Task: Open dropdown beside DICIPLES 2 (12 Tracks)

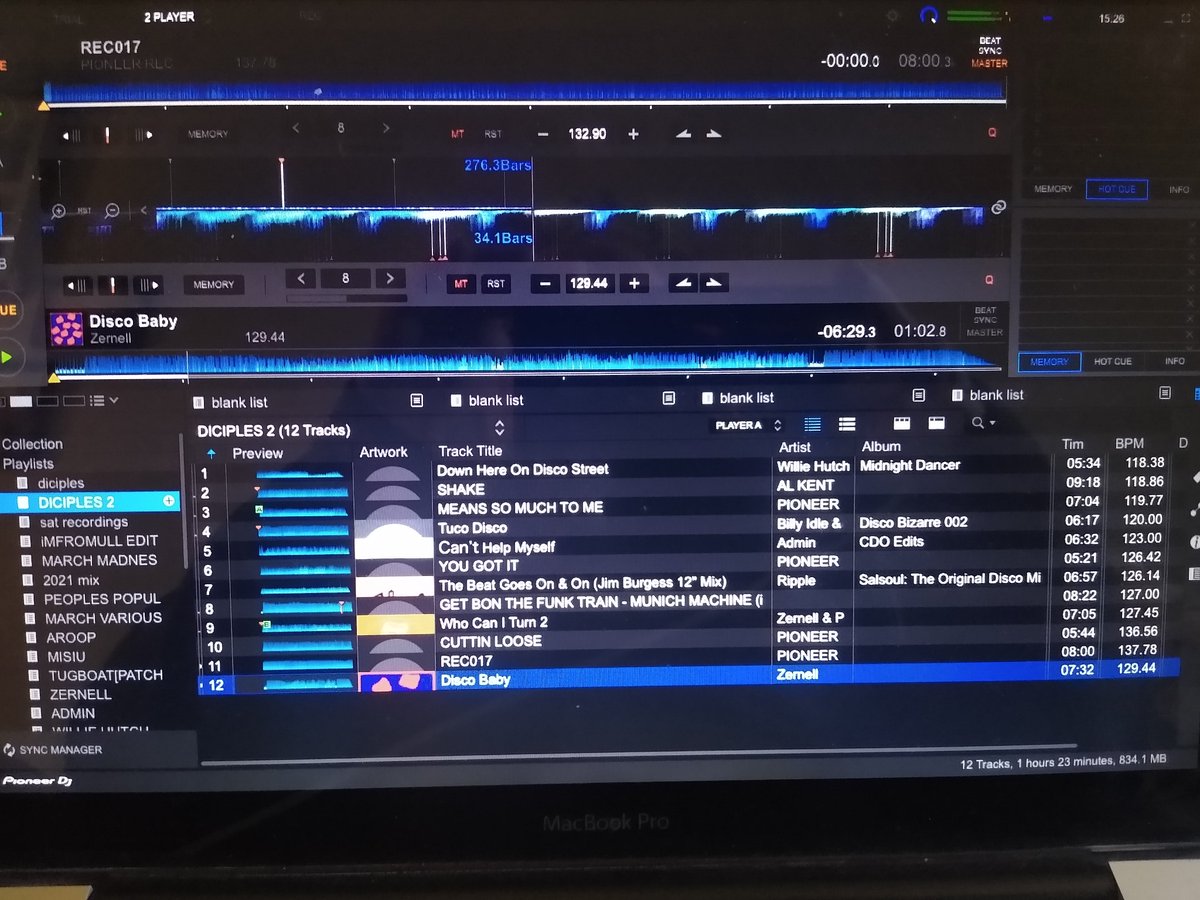Action: [500, 429]
